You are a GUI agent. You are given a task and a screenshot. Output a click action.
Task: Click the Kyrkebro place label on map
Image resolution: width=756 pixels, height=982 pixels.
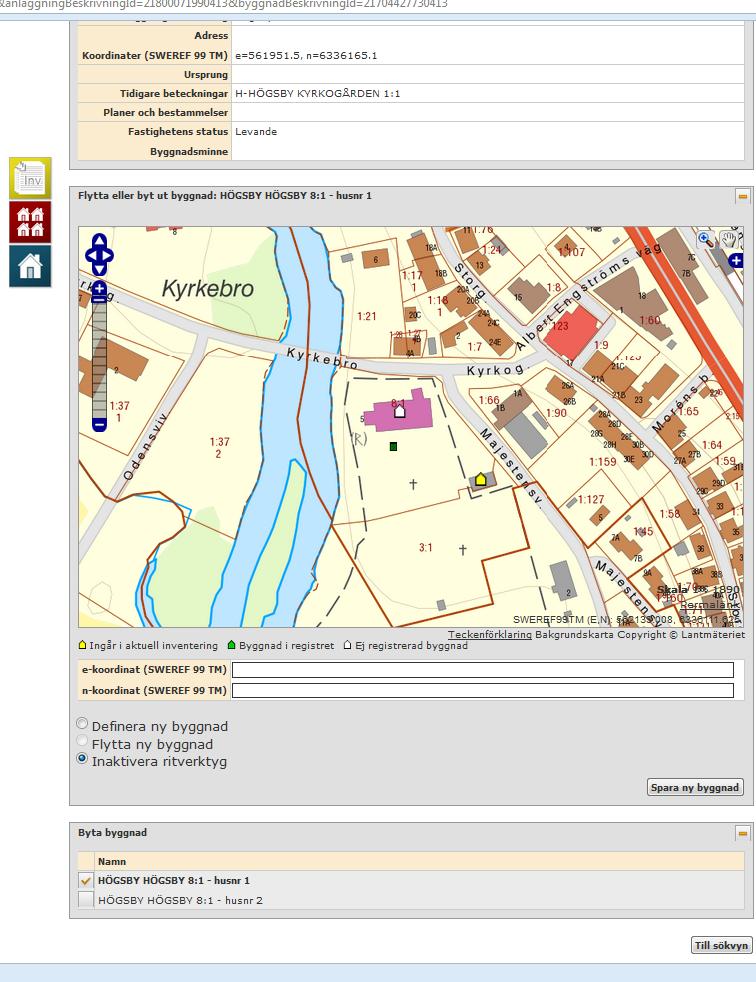tap(208, 289)
